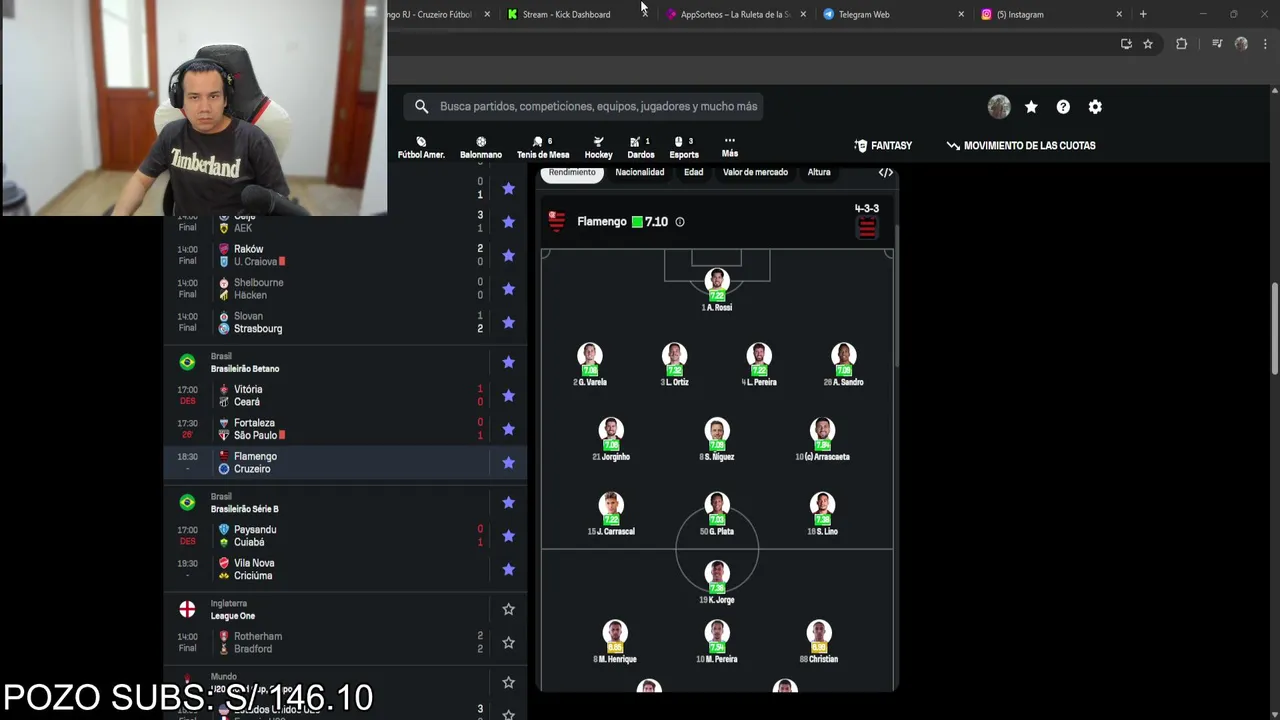The height and width of the screenshot is (720, 1280).
Task: Open the Fútbol Amer. sport icon
Action: pos(421,147)
